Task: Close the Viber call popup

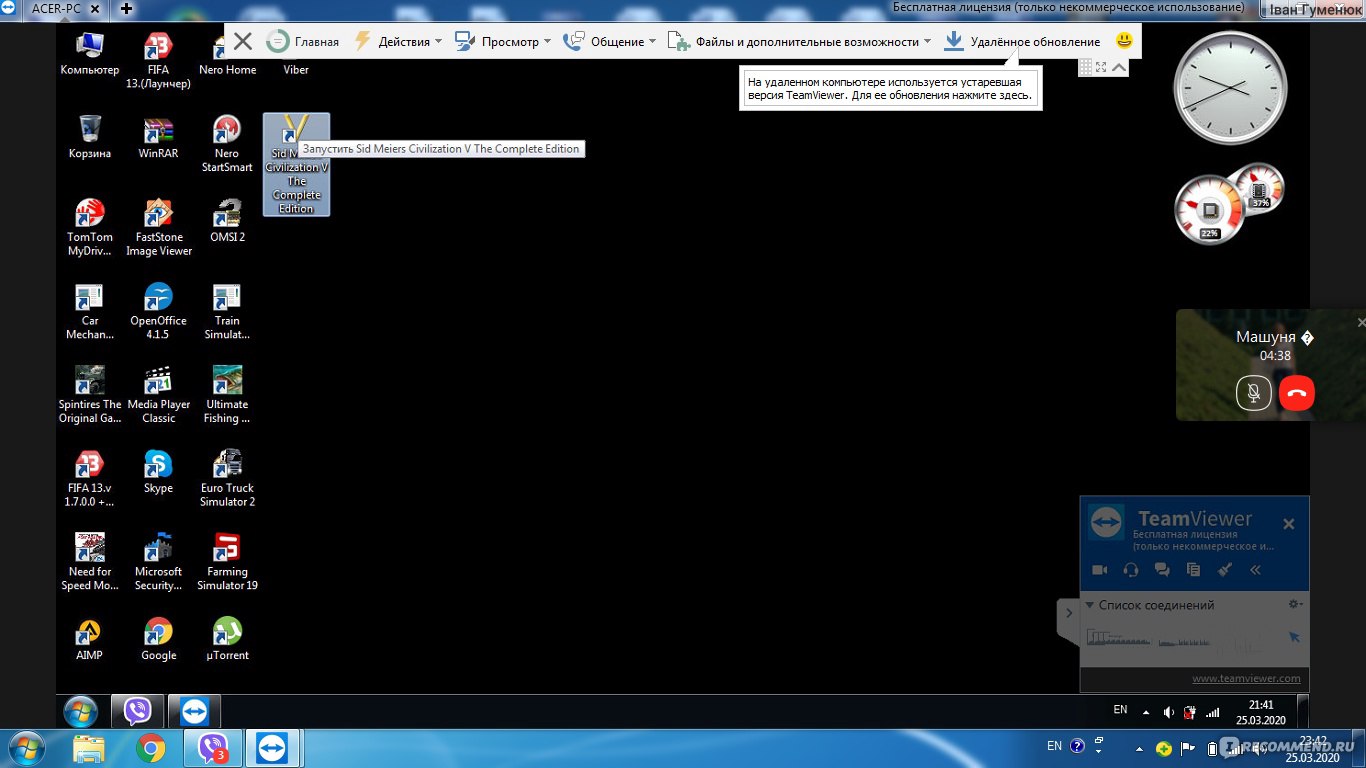Action: point(1360,322)
